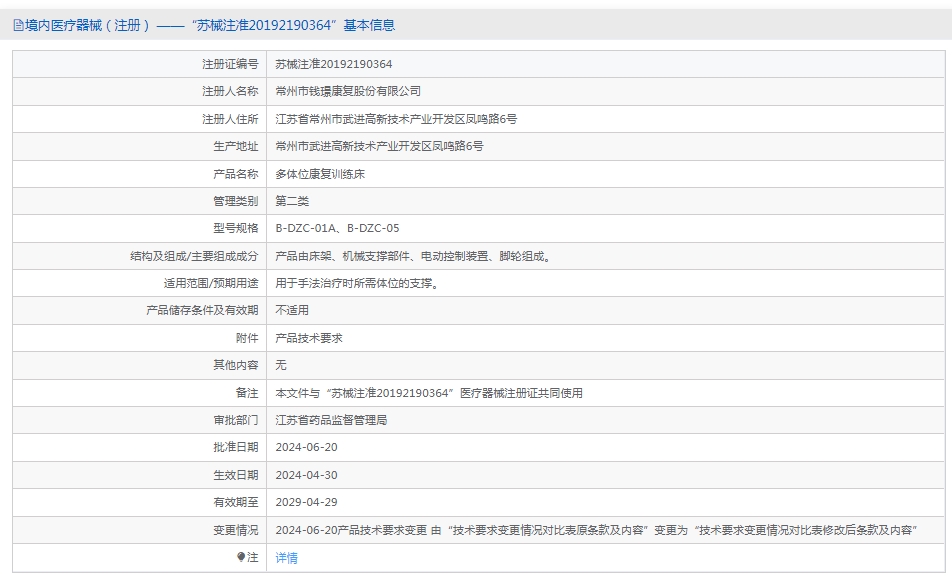Select the address starting with 江苏省常州市武进
This screenshot has height=582, width=952.
396,119
